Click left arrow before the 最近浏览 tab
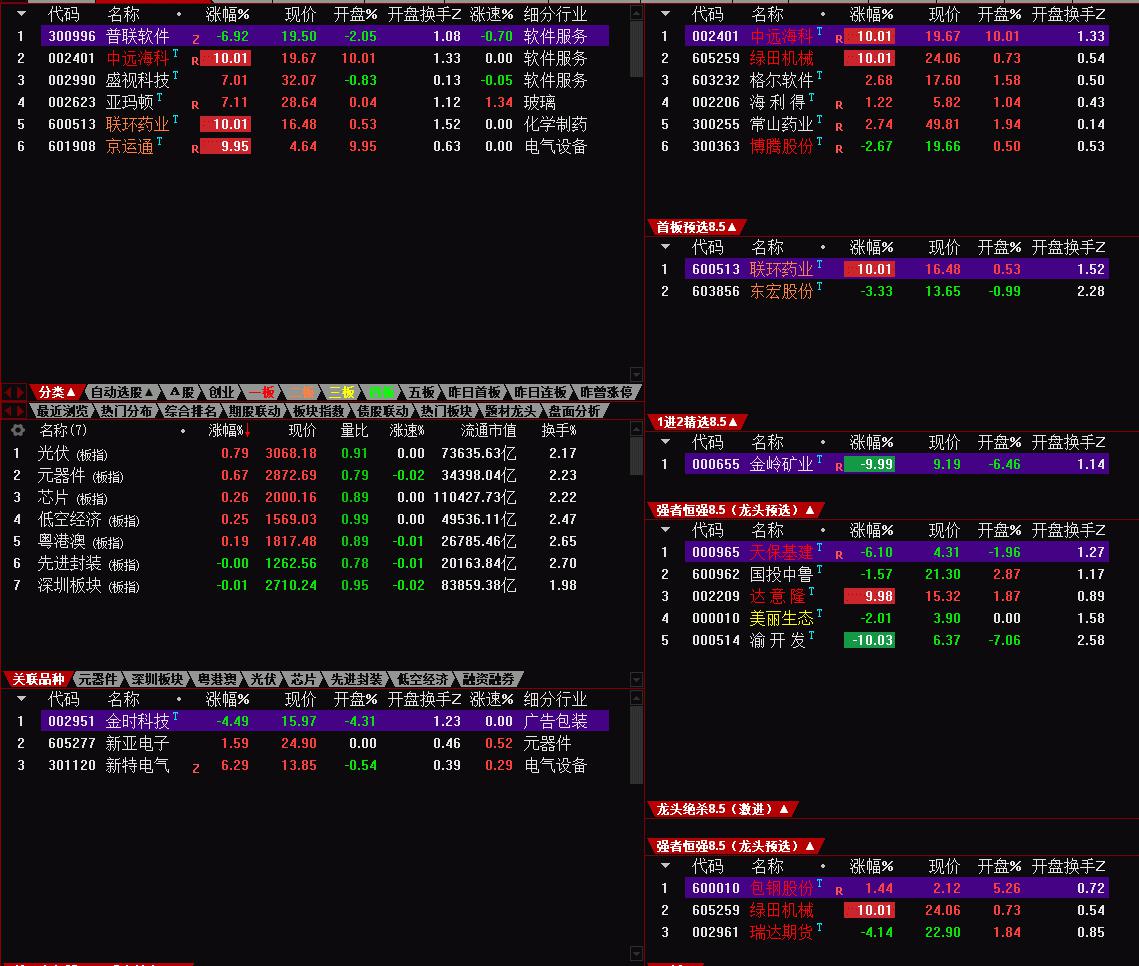Image resolution: width=1139 pixels, height=966 pixels. pyautogui.click(x=9, y=411)
